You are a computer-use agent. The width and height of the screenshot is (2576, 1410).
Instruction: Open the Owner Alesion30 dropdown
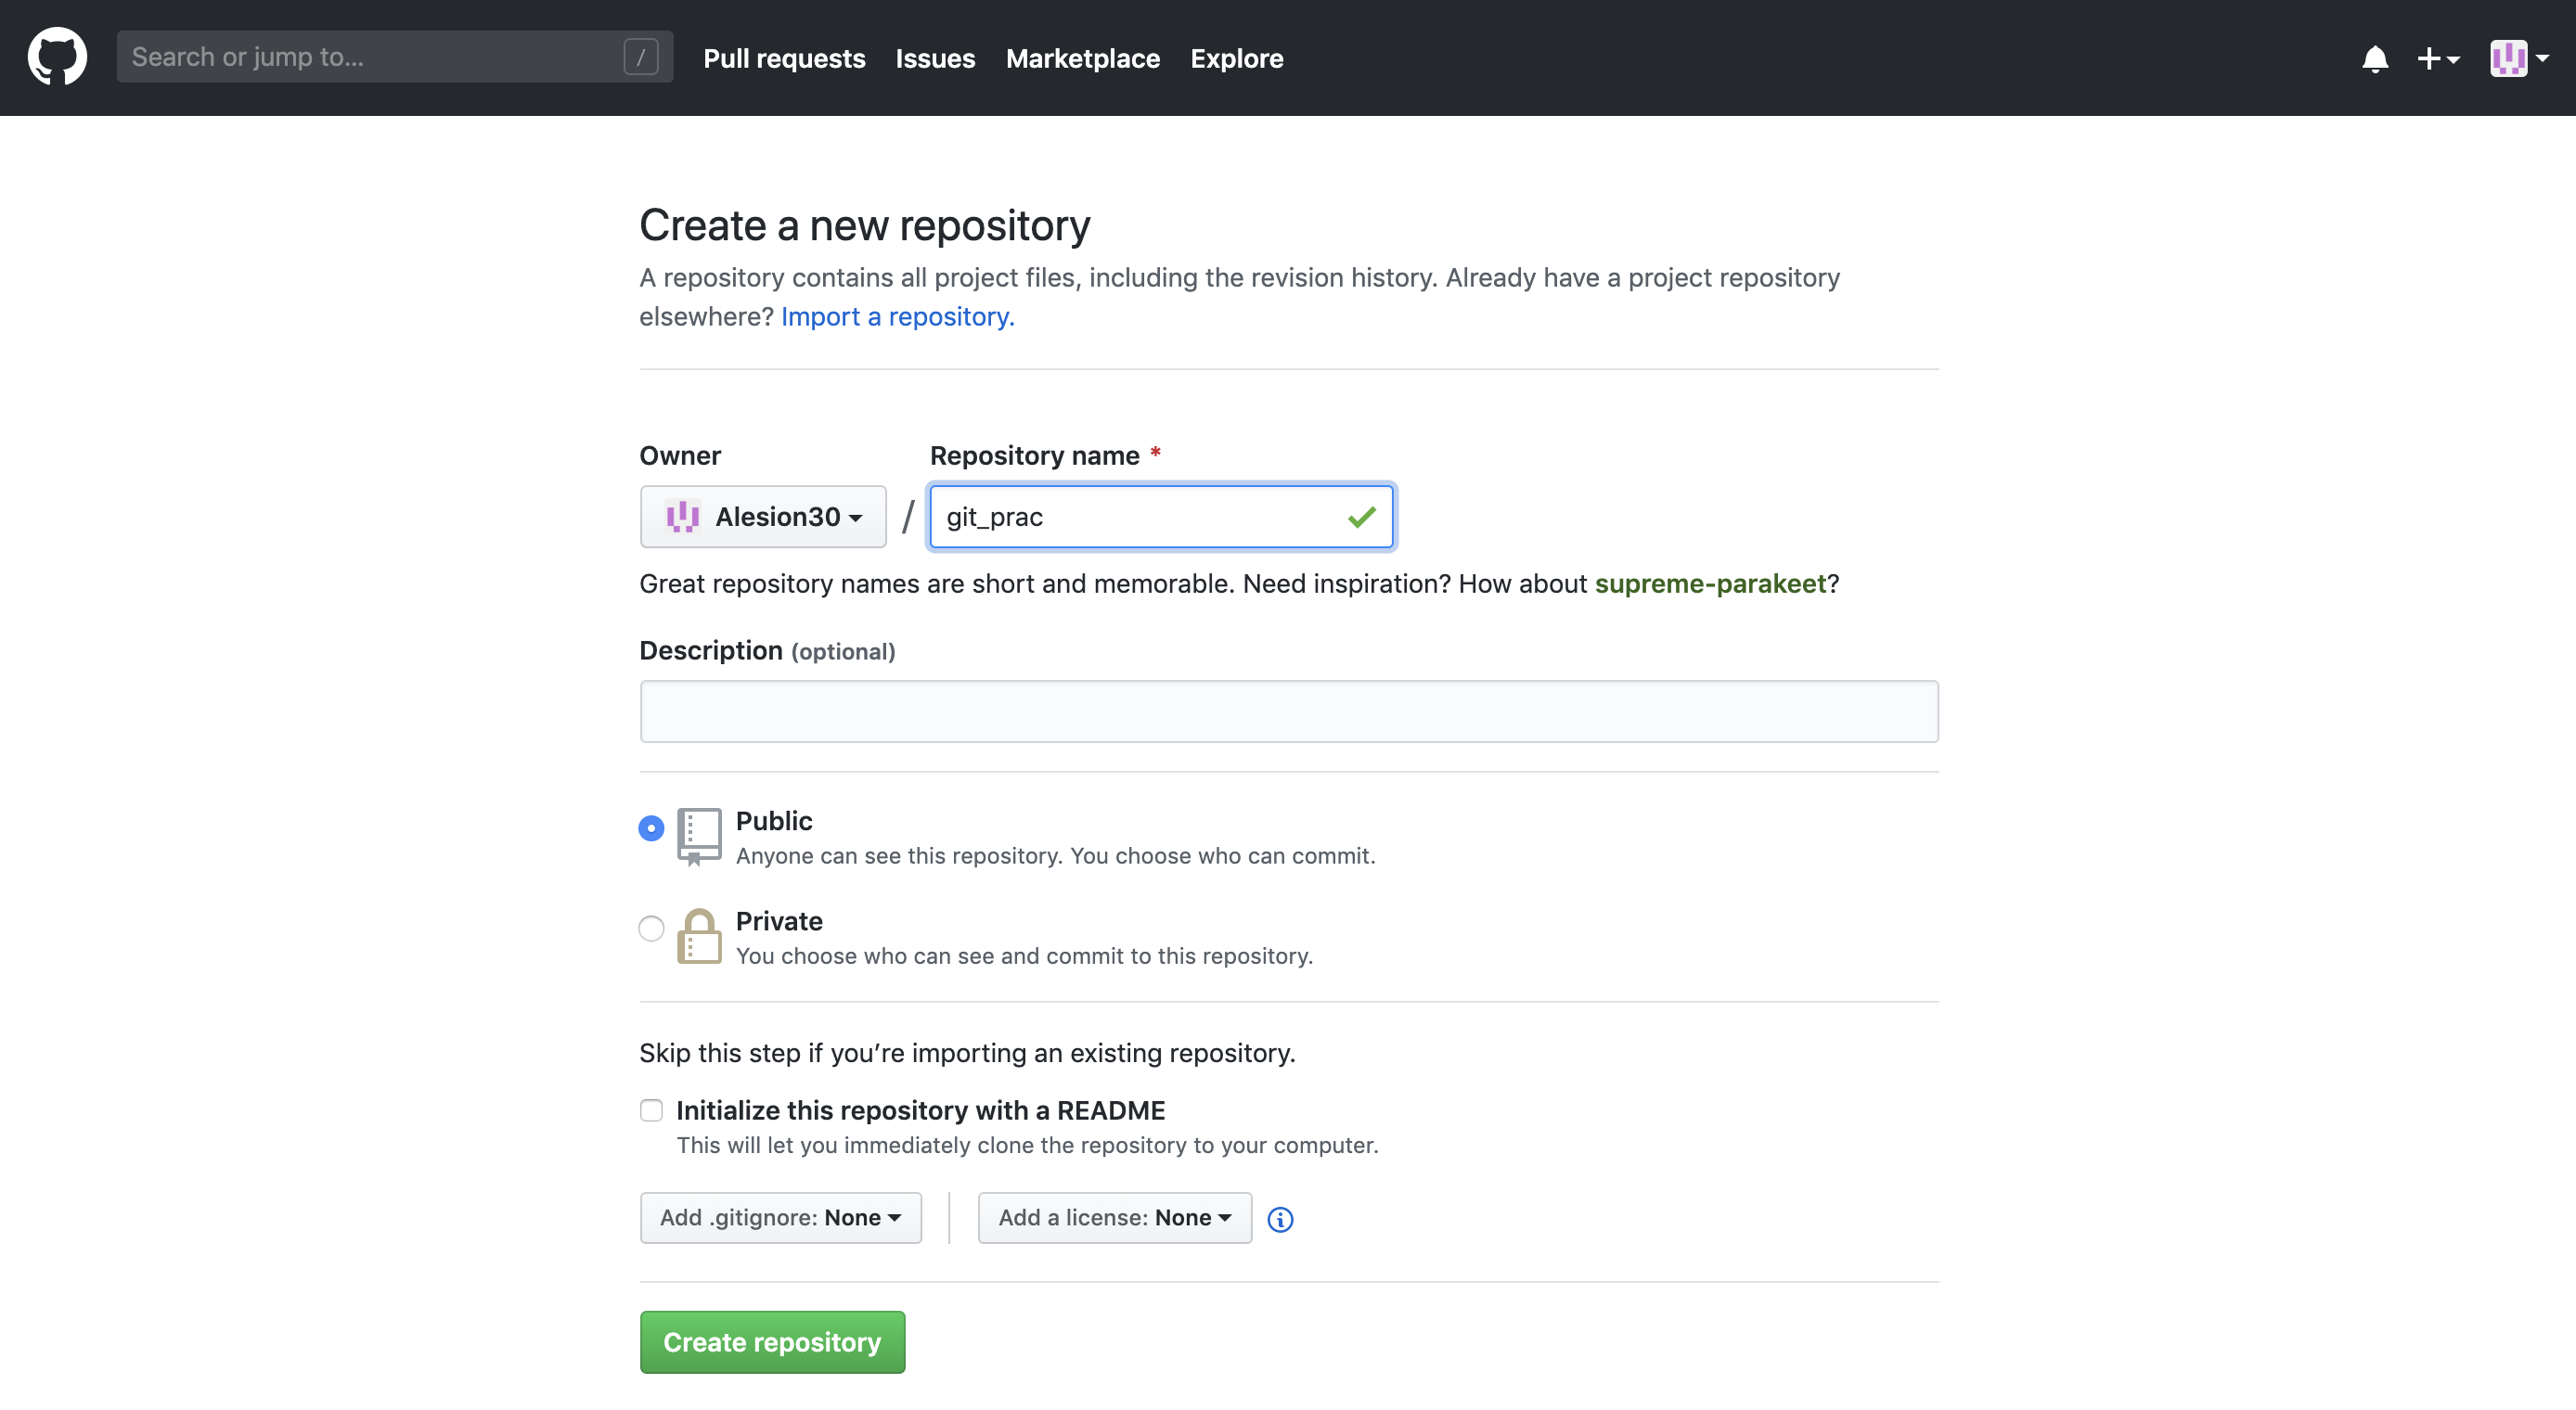763,517
